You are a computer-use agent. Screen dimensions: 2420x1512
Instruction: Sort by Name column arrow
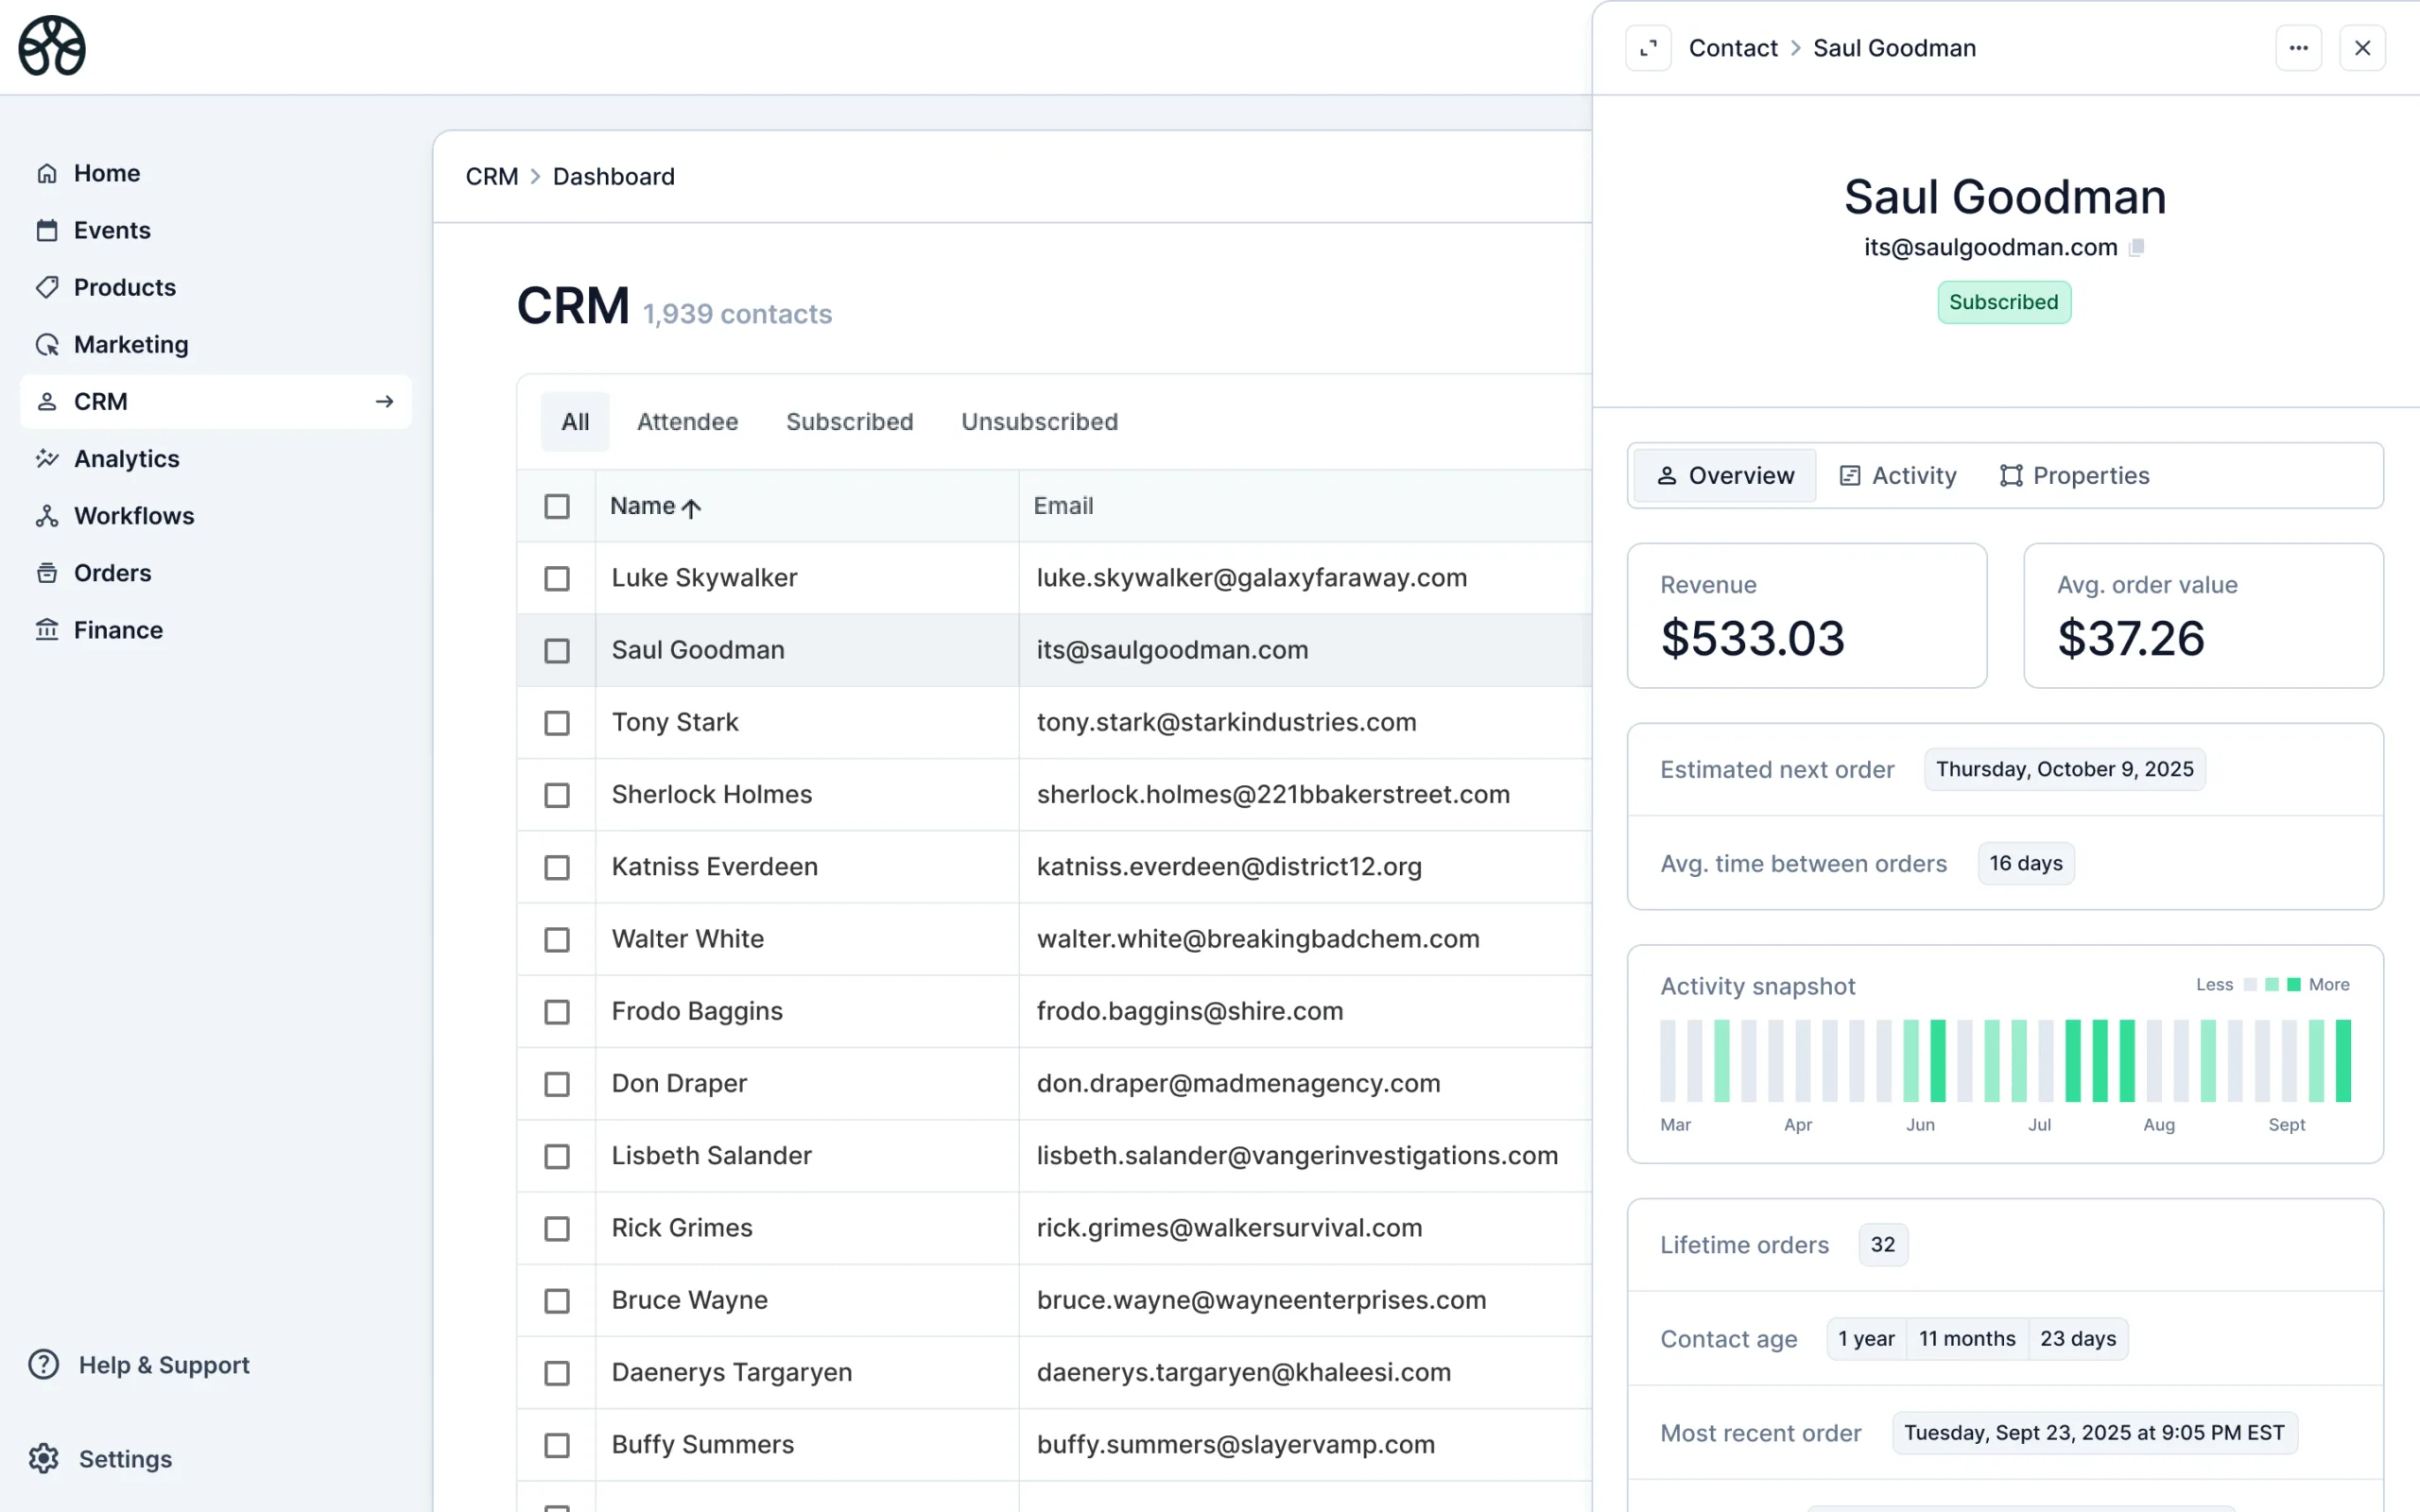pyautogui.click(x=690, y=507)
